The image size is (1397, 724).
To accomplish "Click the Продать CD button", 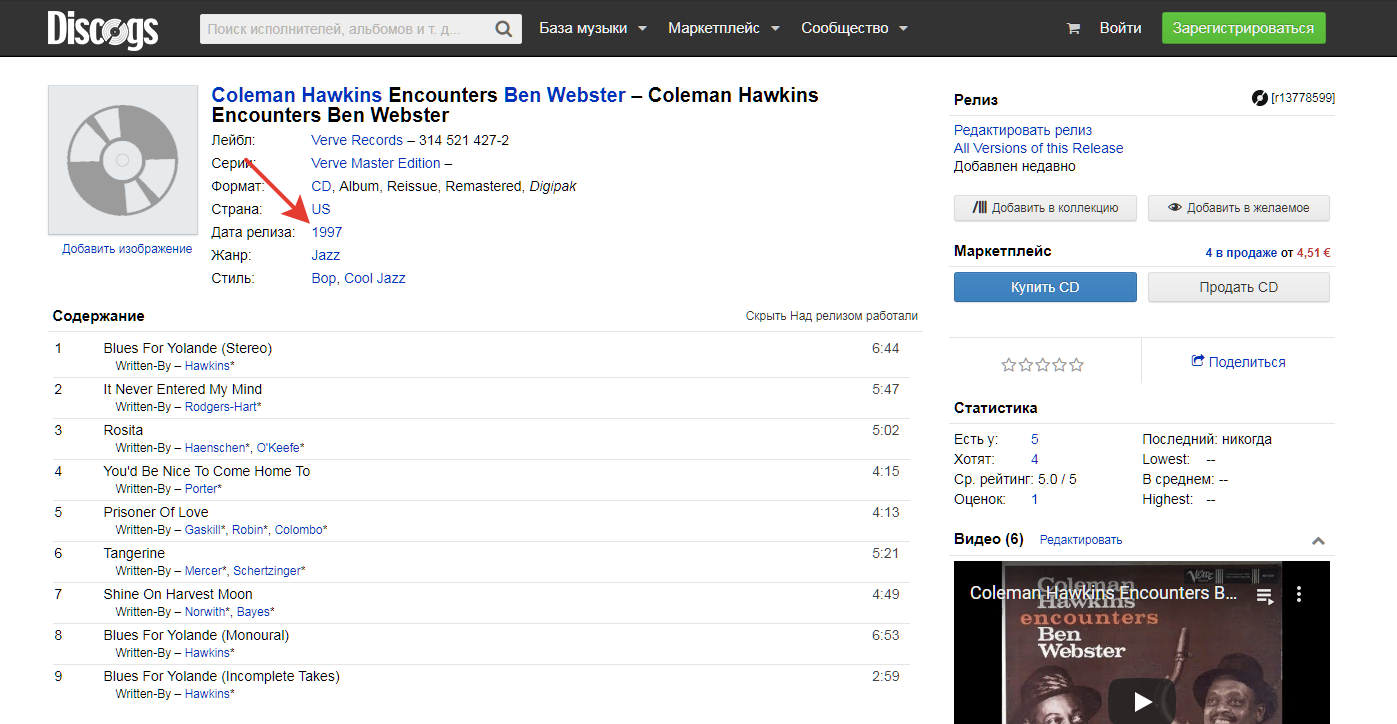I will [x=1238, y=287].
